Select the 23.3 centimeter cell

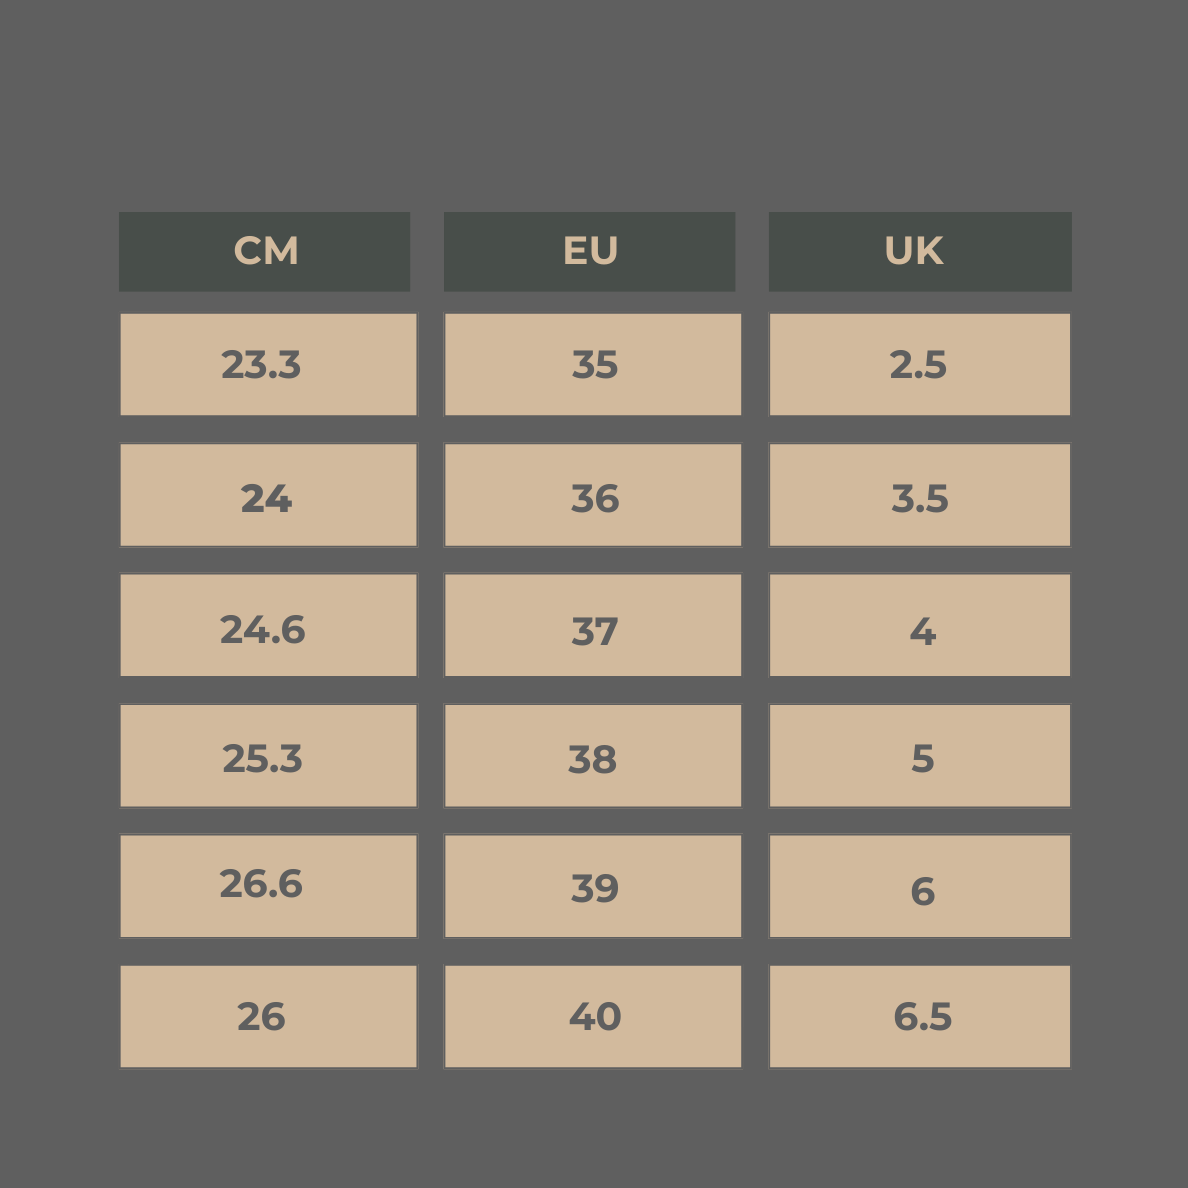pyautogui.click(x=268, y=365)
